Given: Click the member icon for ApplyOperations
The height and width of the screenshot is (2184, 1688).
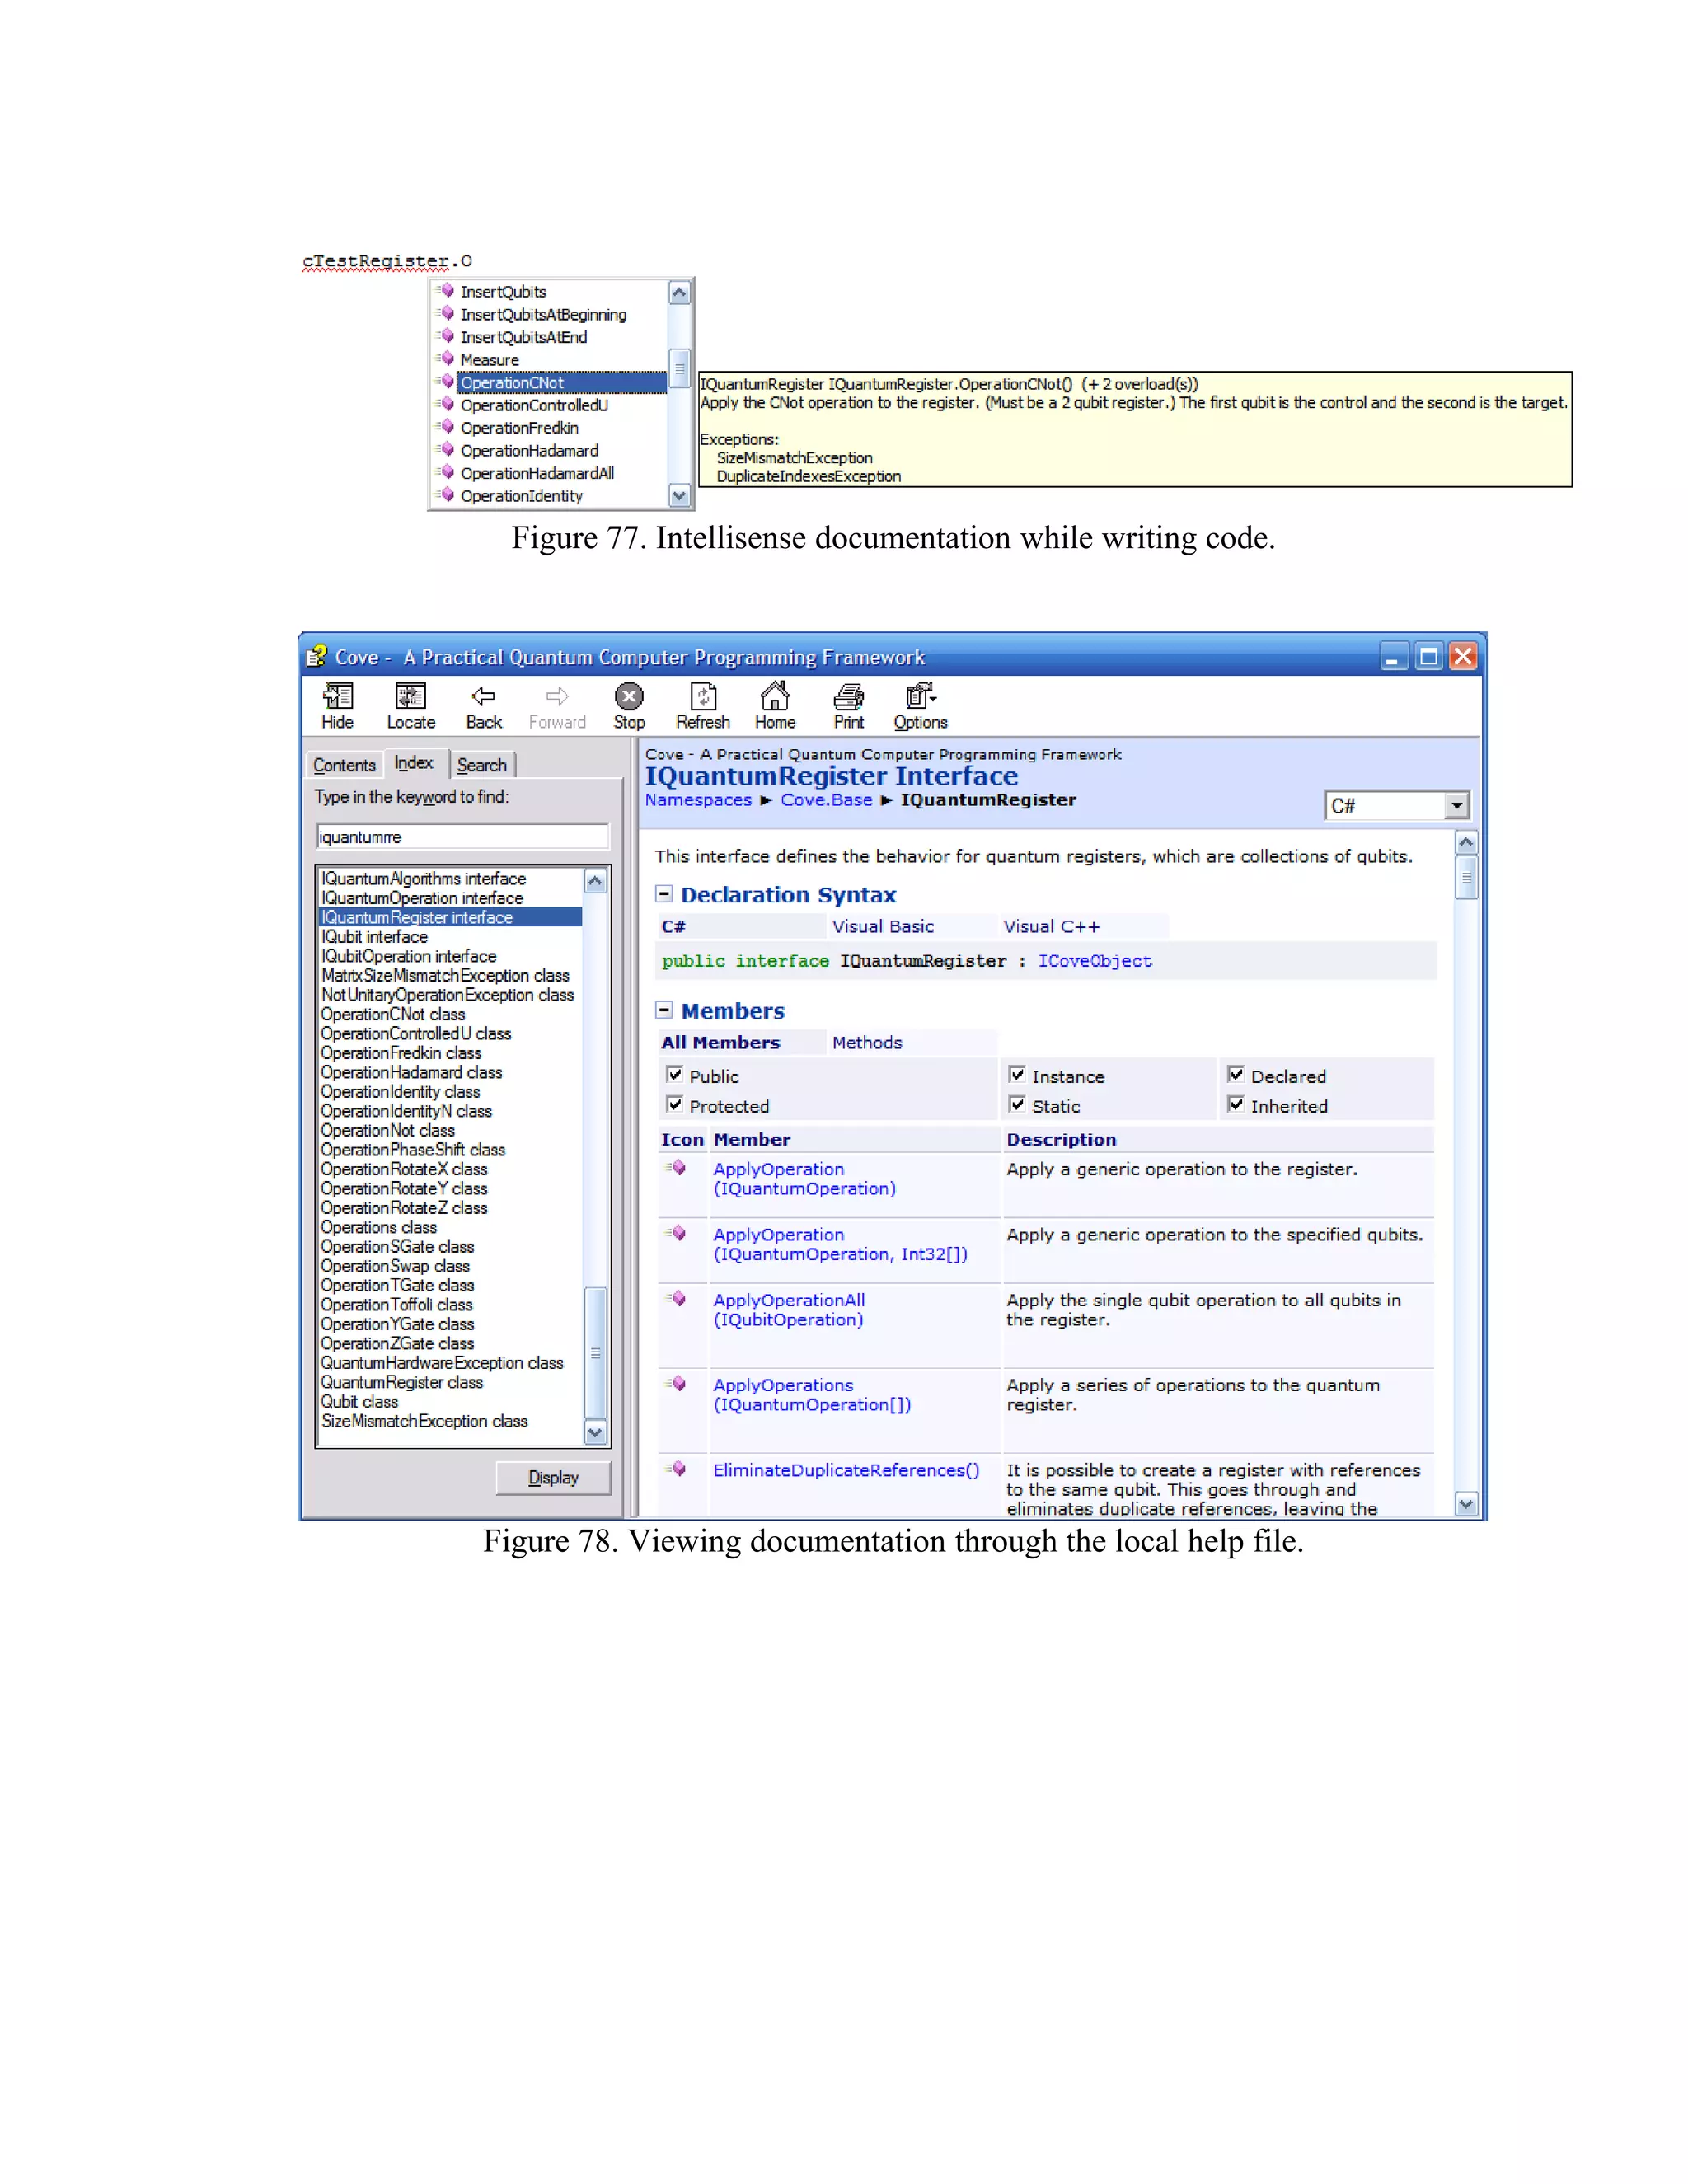Looking at the screenshot, I should click(677, 1384).
